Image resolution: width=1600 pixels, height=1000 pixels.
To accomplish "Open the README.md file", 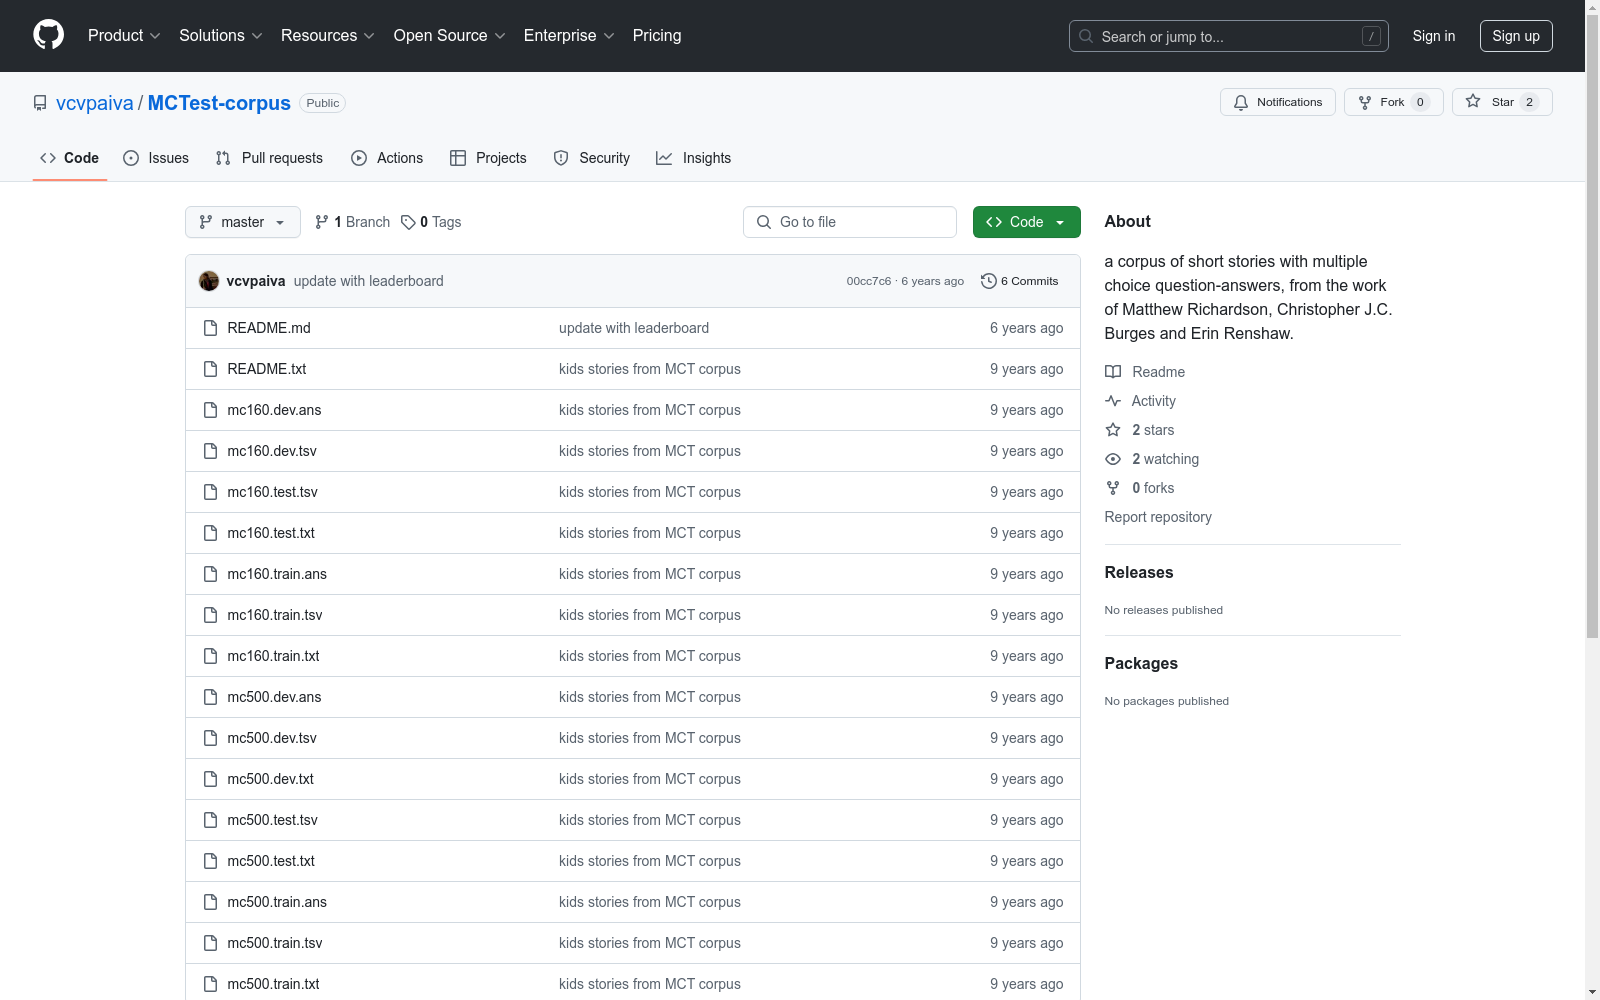I will [269, 328].
